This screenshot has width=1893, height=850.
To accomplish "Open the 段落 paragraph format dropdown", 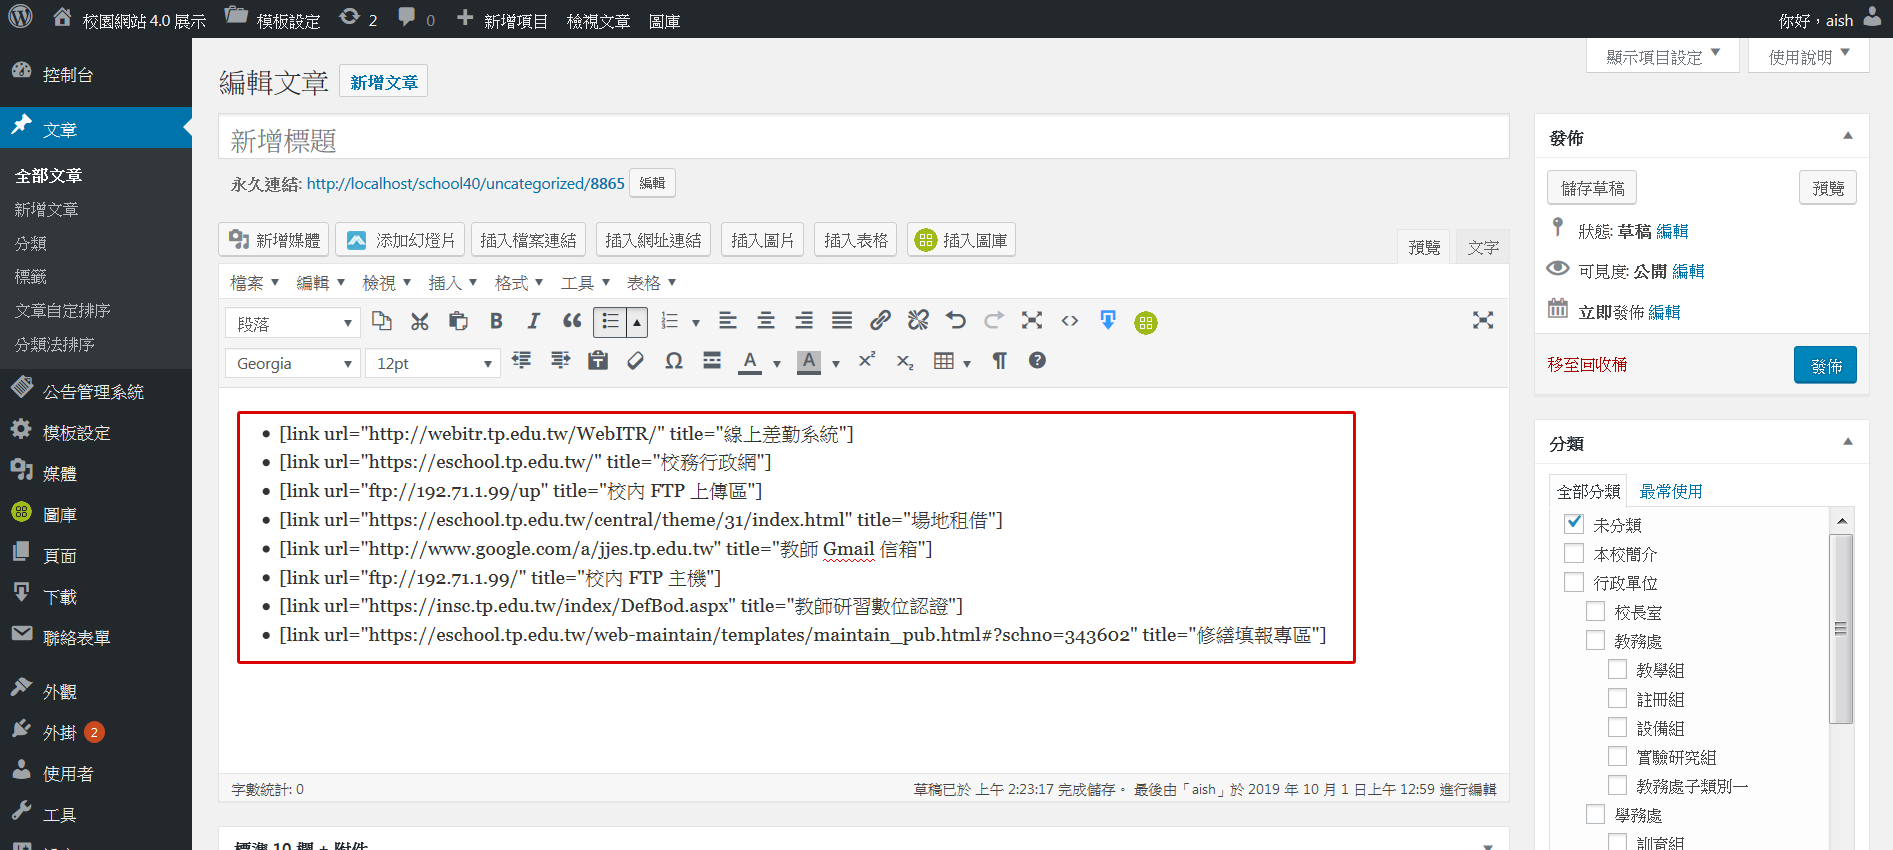I will click(x=293, y=323).
